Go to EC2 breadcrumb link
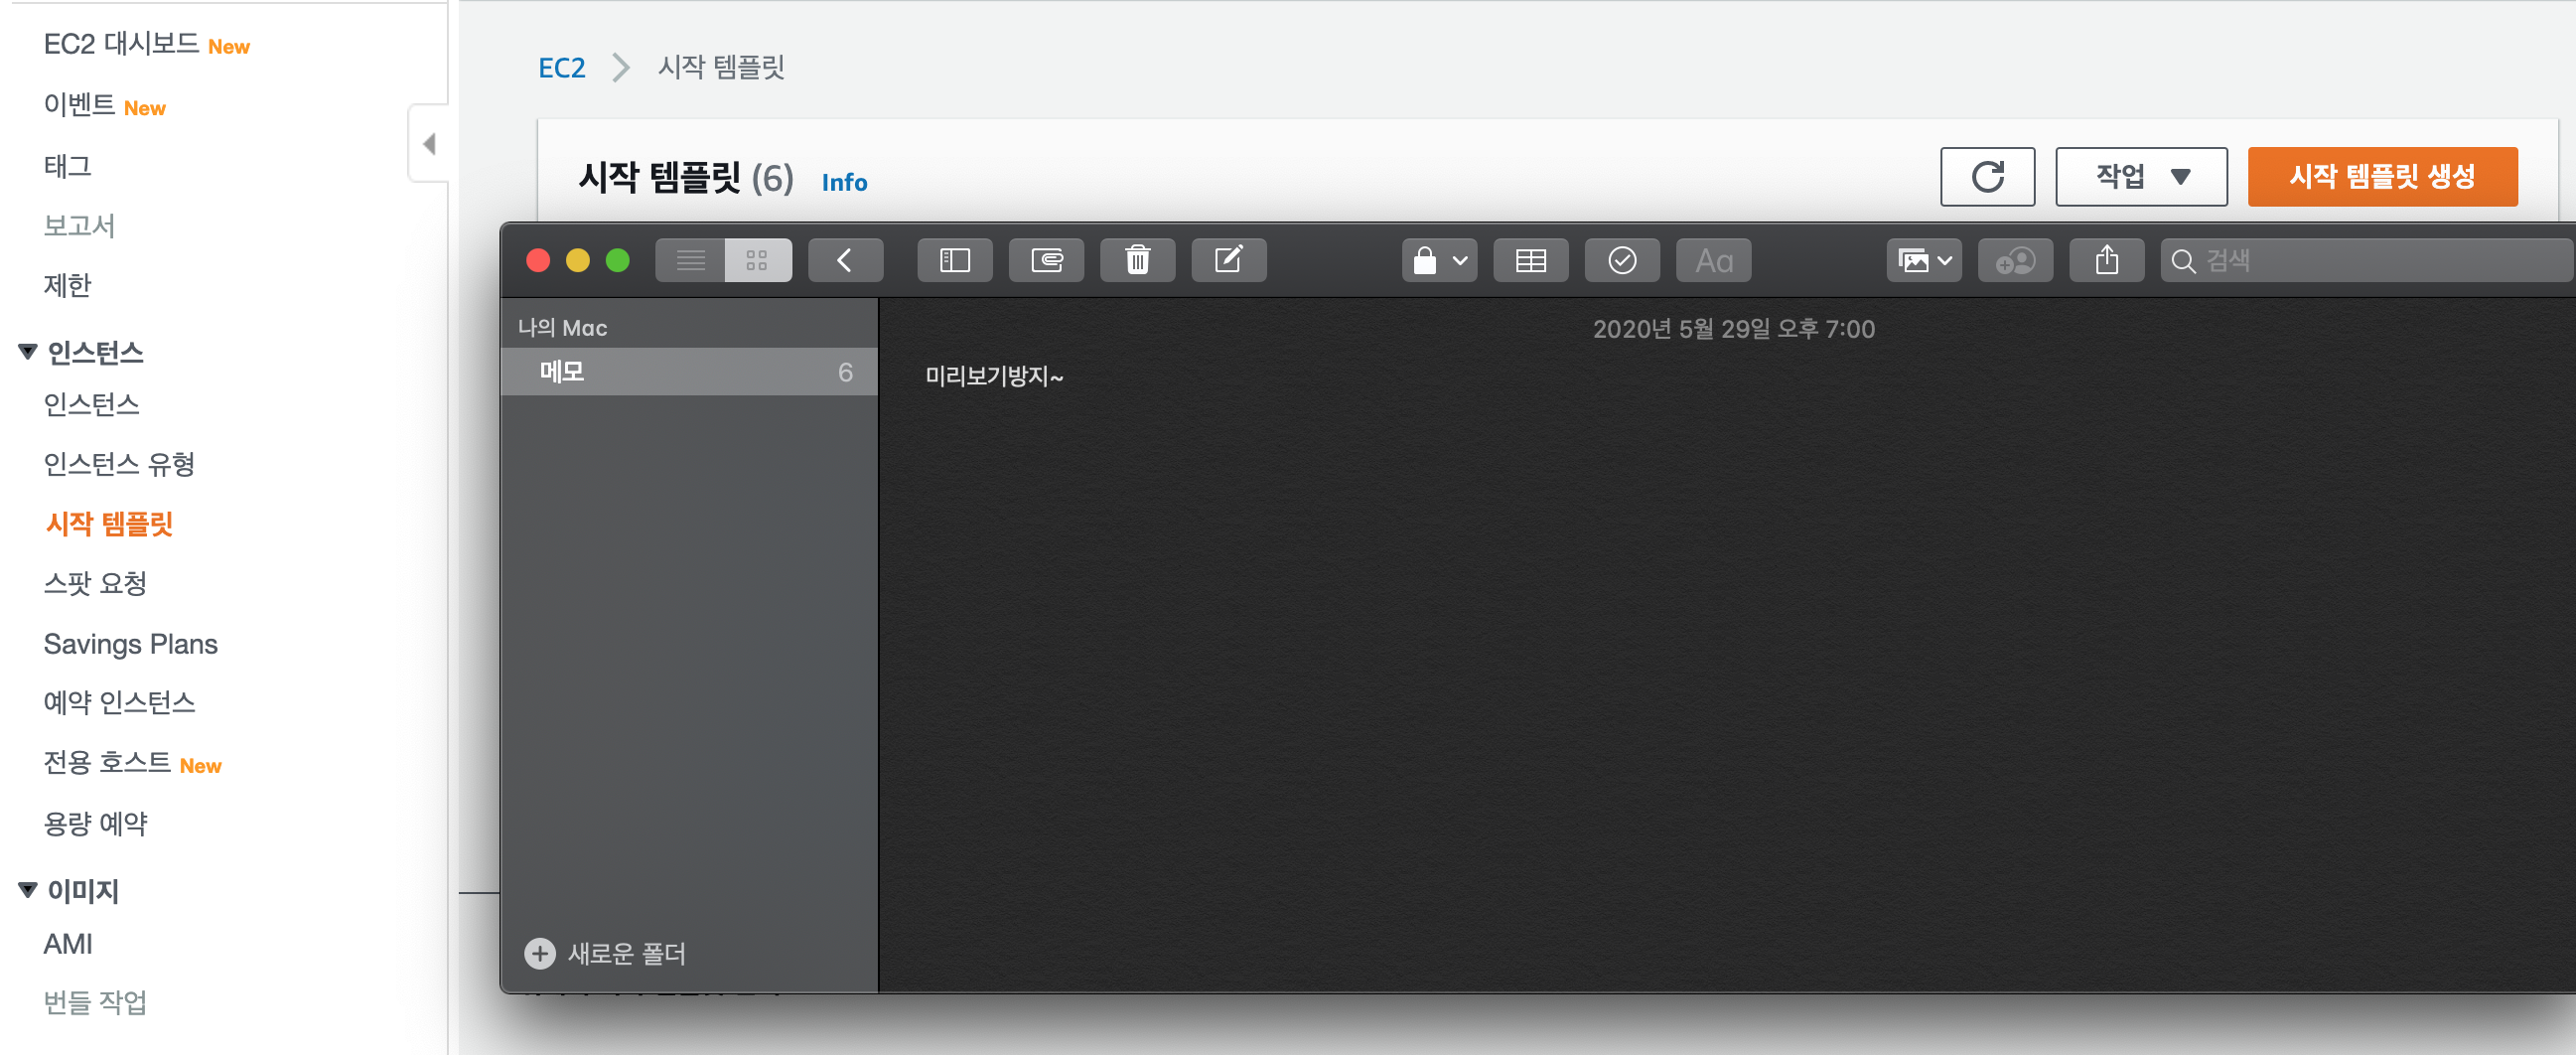 [561, 68]
